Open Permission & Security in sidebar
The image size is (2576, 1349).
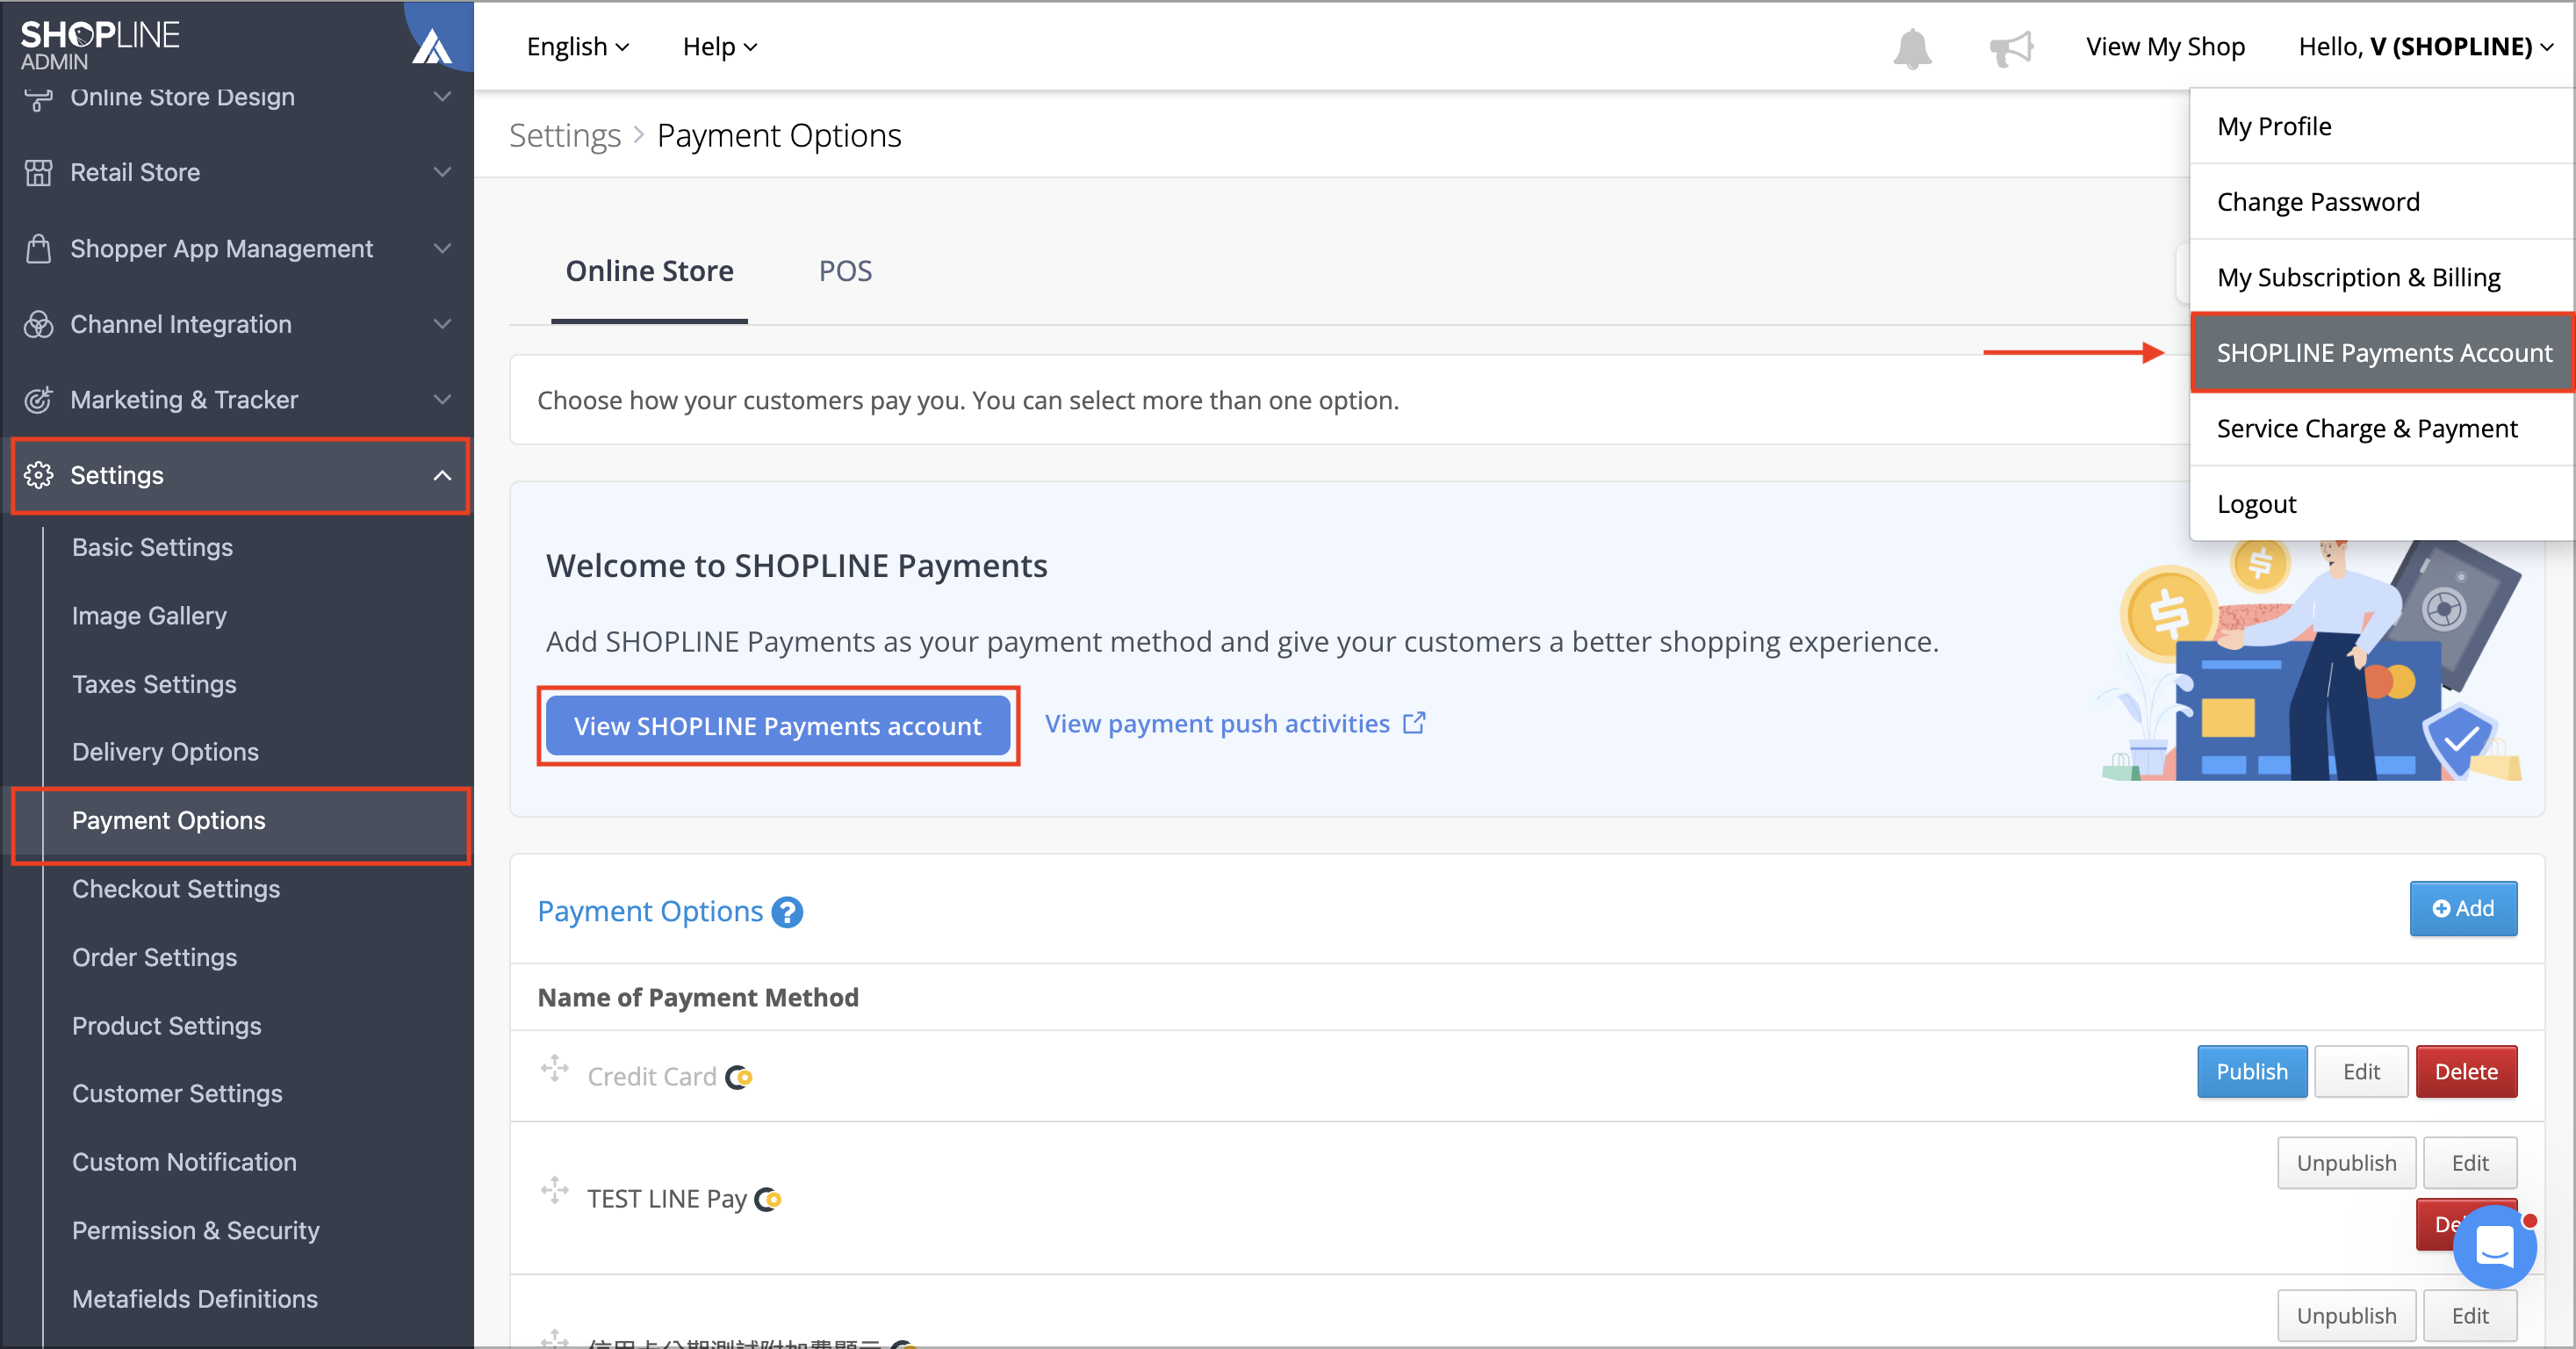pyautogui.click(x=196, y=1231)
